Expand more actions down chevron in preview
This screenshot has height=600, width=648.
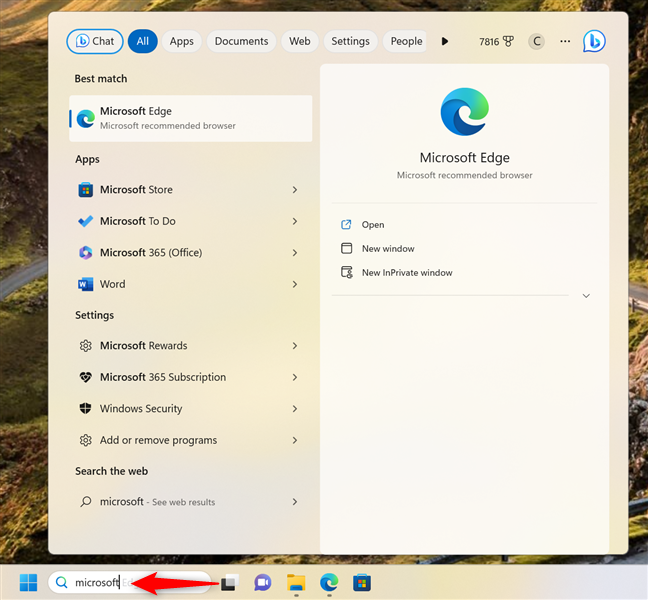click(586, 296)
